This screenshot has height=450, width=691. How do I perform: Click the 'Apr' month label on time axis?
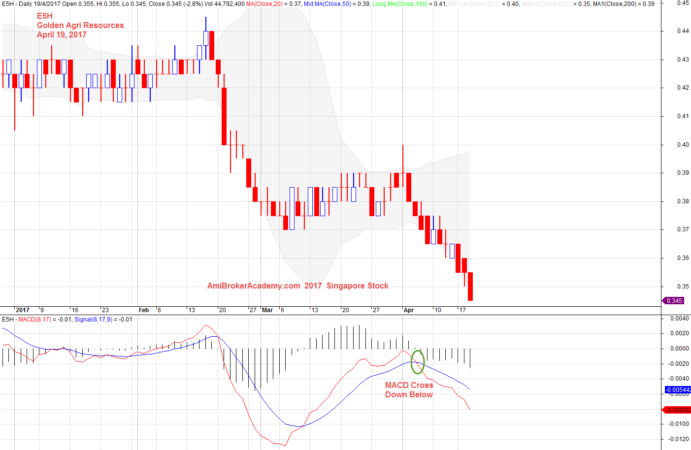[409, 310]
